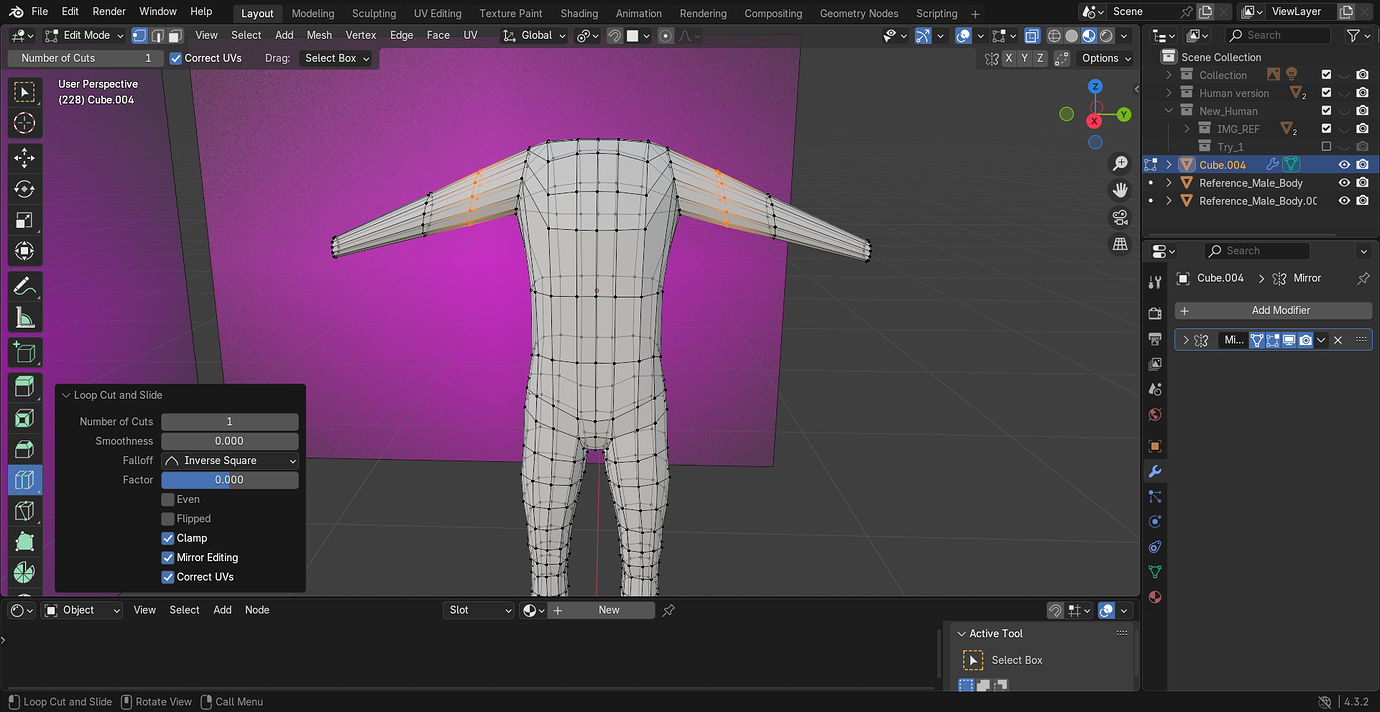Select the Bevel tool
1380x712 pixels.
(x=24, y=449)
